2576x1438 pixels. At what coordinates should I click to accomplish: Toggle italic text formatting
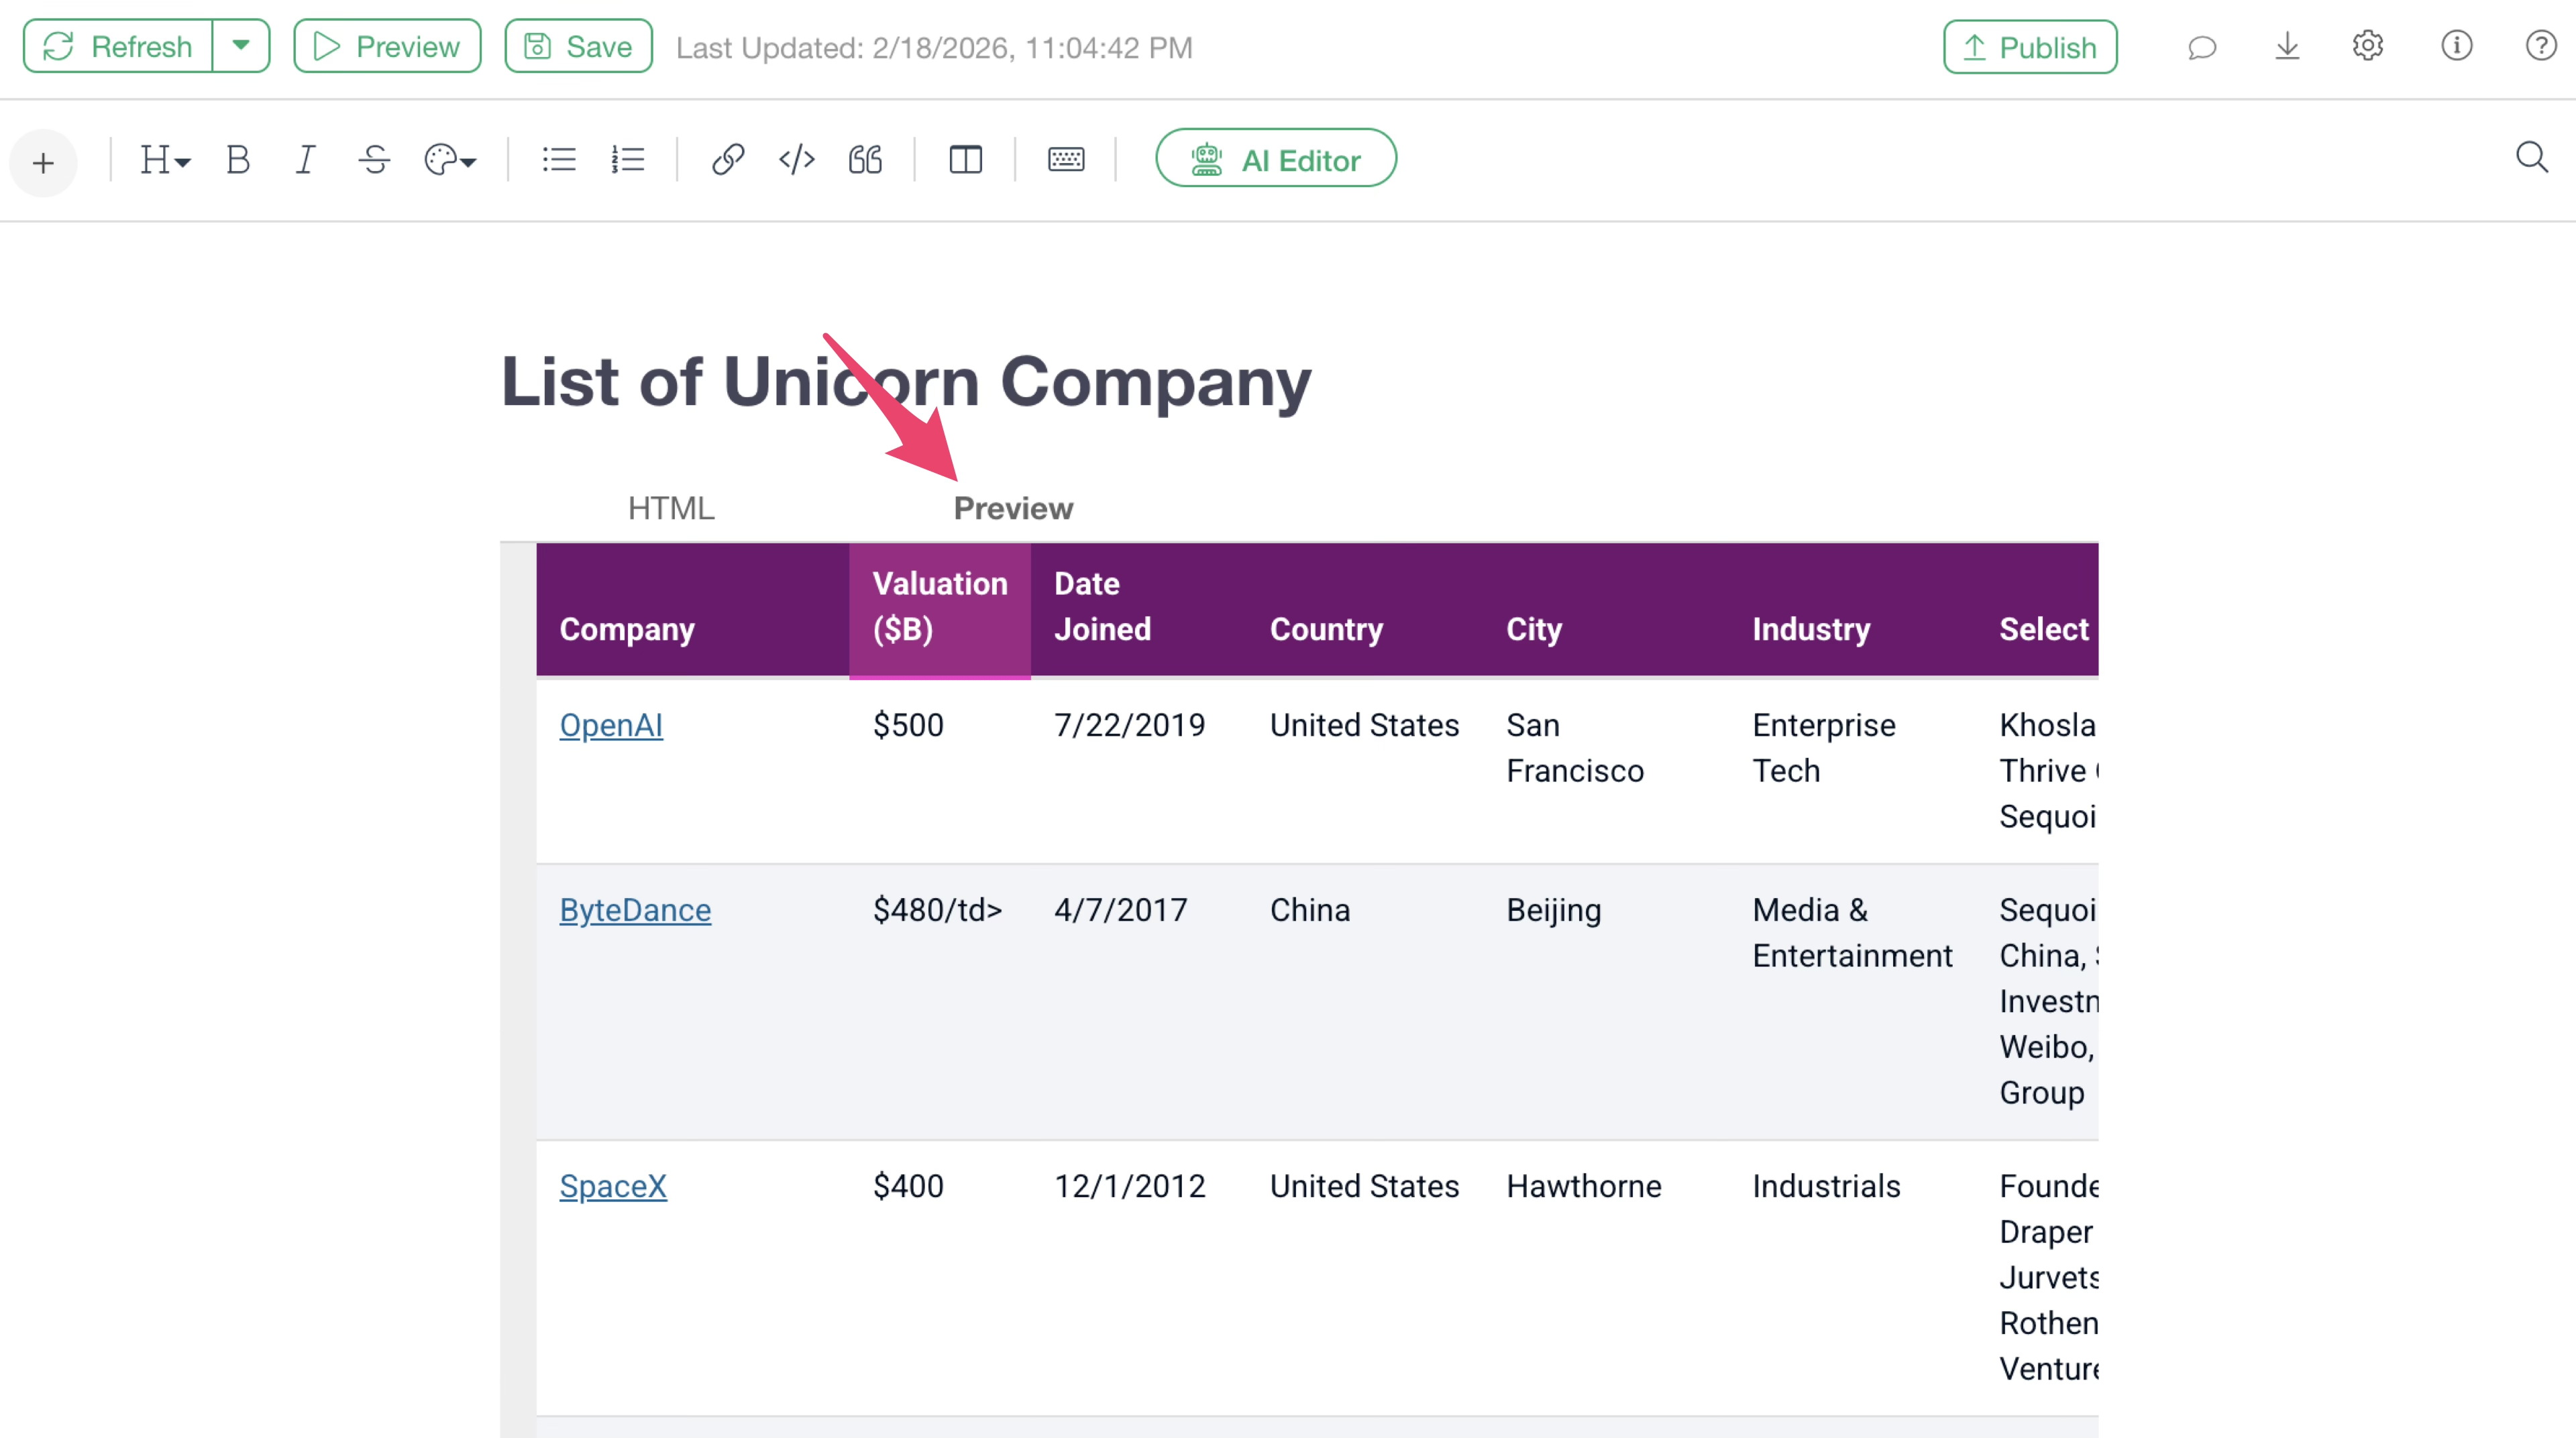pyautogui.click(x=305, y=160)
